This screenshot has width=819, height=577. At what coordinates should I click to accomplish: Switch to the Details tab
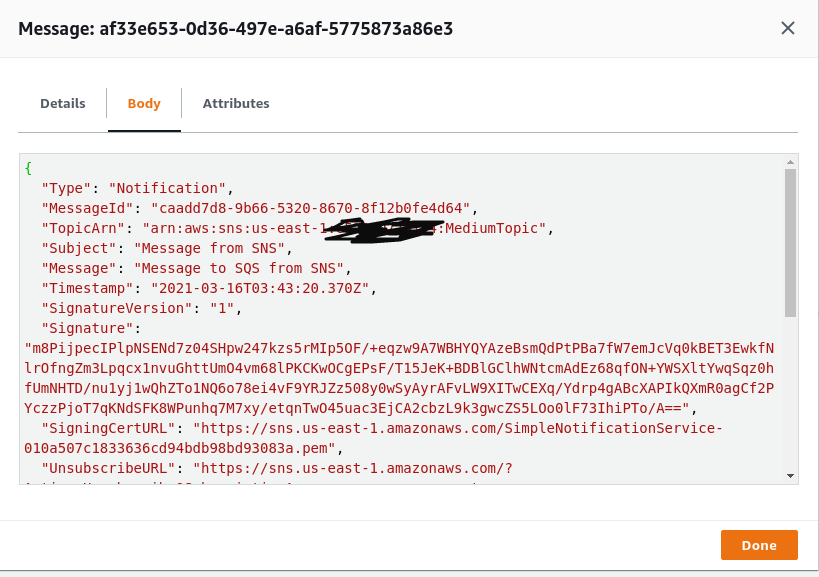click(62, 103)
